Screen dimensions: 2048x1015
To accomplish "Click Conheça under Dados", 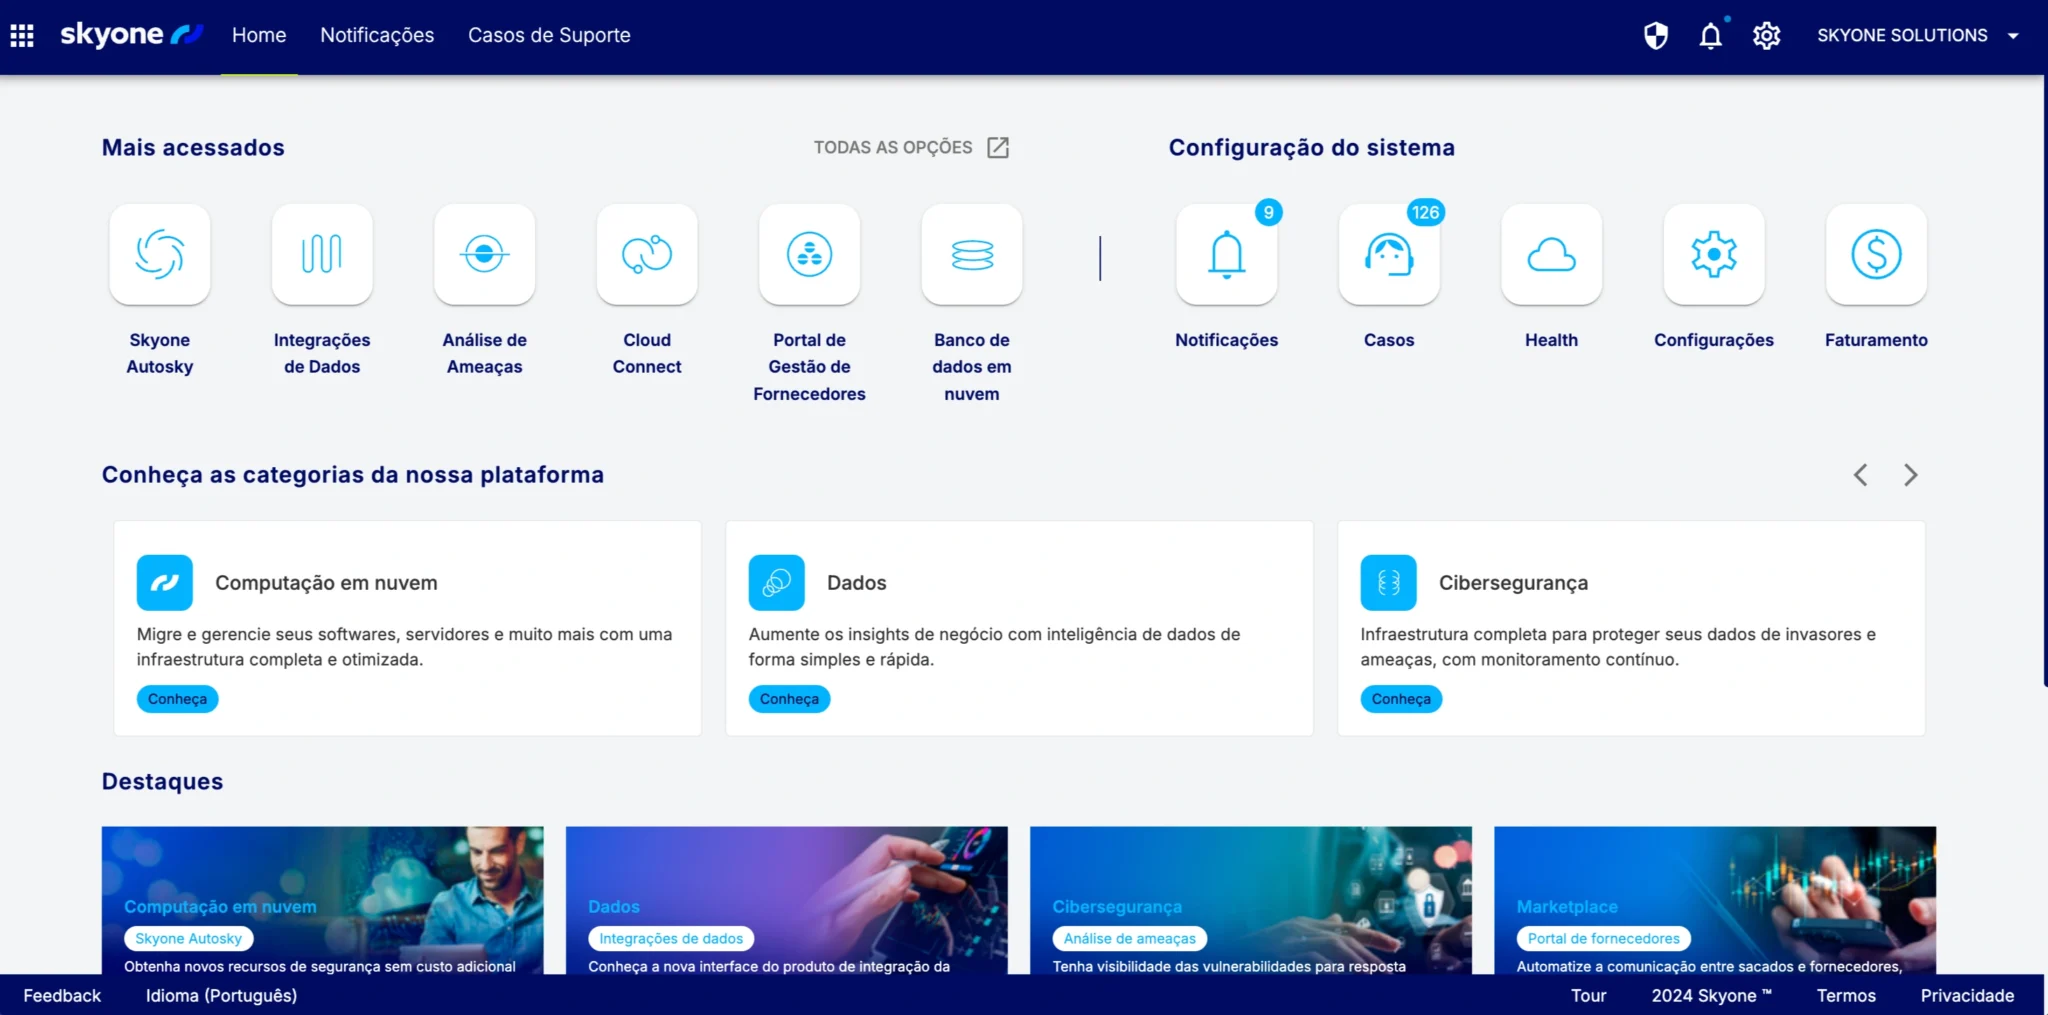I will click(789, 699).
